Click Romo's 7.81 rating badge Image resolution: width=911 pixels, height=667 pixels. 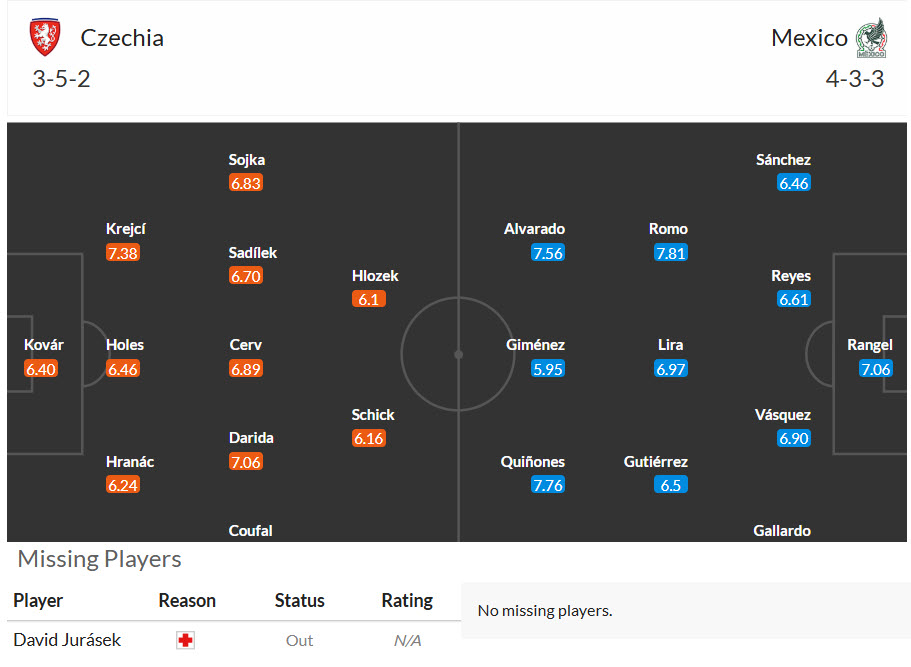coord(670,253)
